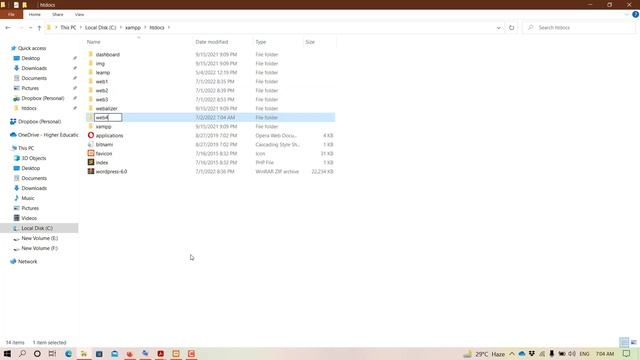Select the xampp folder in list
This screenshot has height=360, width=640.
click(x=103, y=127)
